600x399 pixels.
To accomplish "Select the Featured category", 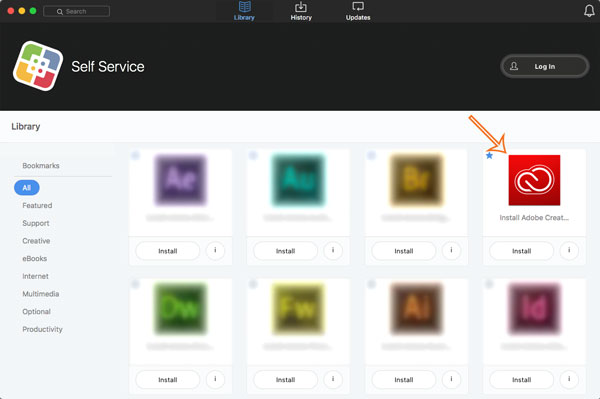I will [x=37, y=205].
